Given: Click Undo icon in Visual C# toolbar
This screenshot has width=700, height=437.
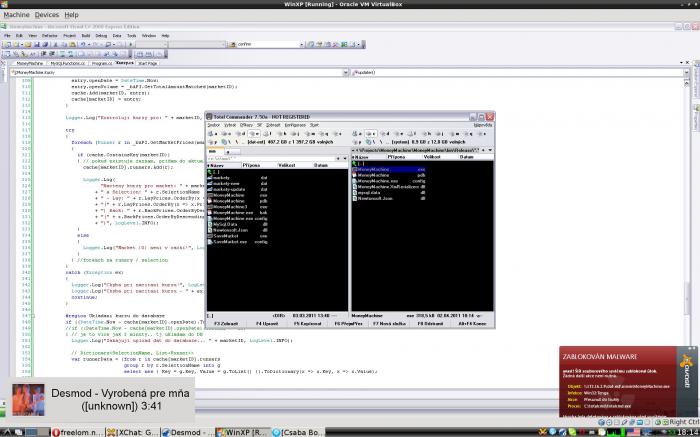Looking at the screenshot, I should (x=83, y=45).
